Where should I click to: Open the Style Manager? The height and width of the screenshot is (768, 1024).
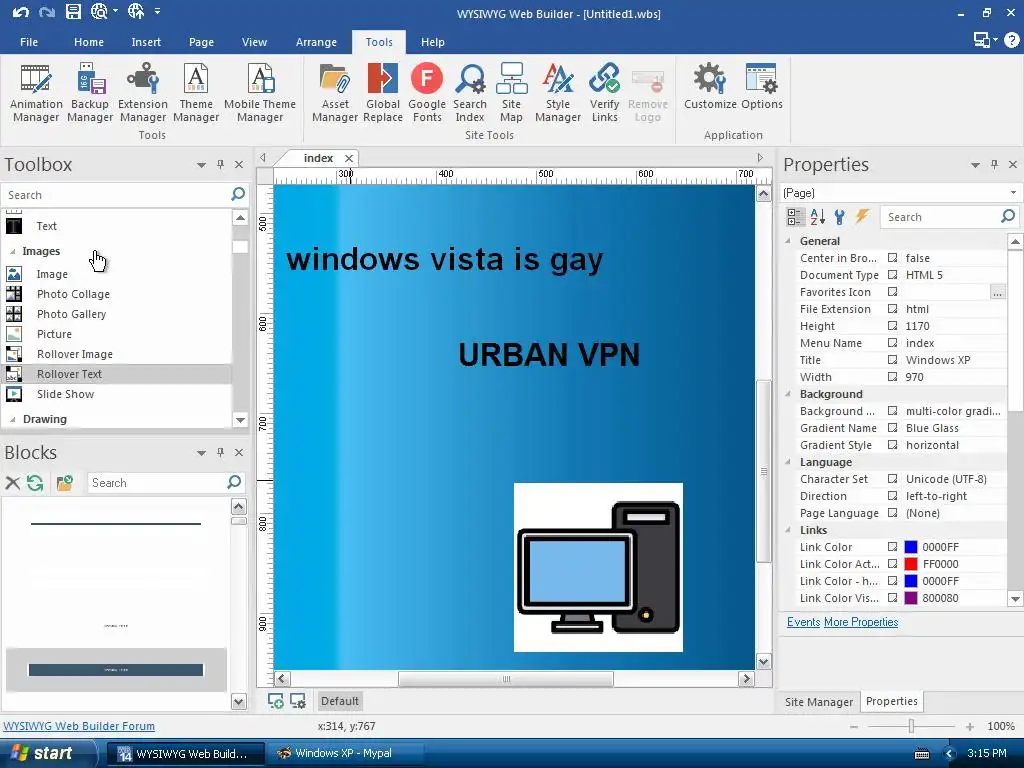558,93
